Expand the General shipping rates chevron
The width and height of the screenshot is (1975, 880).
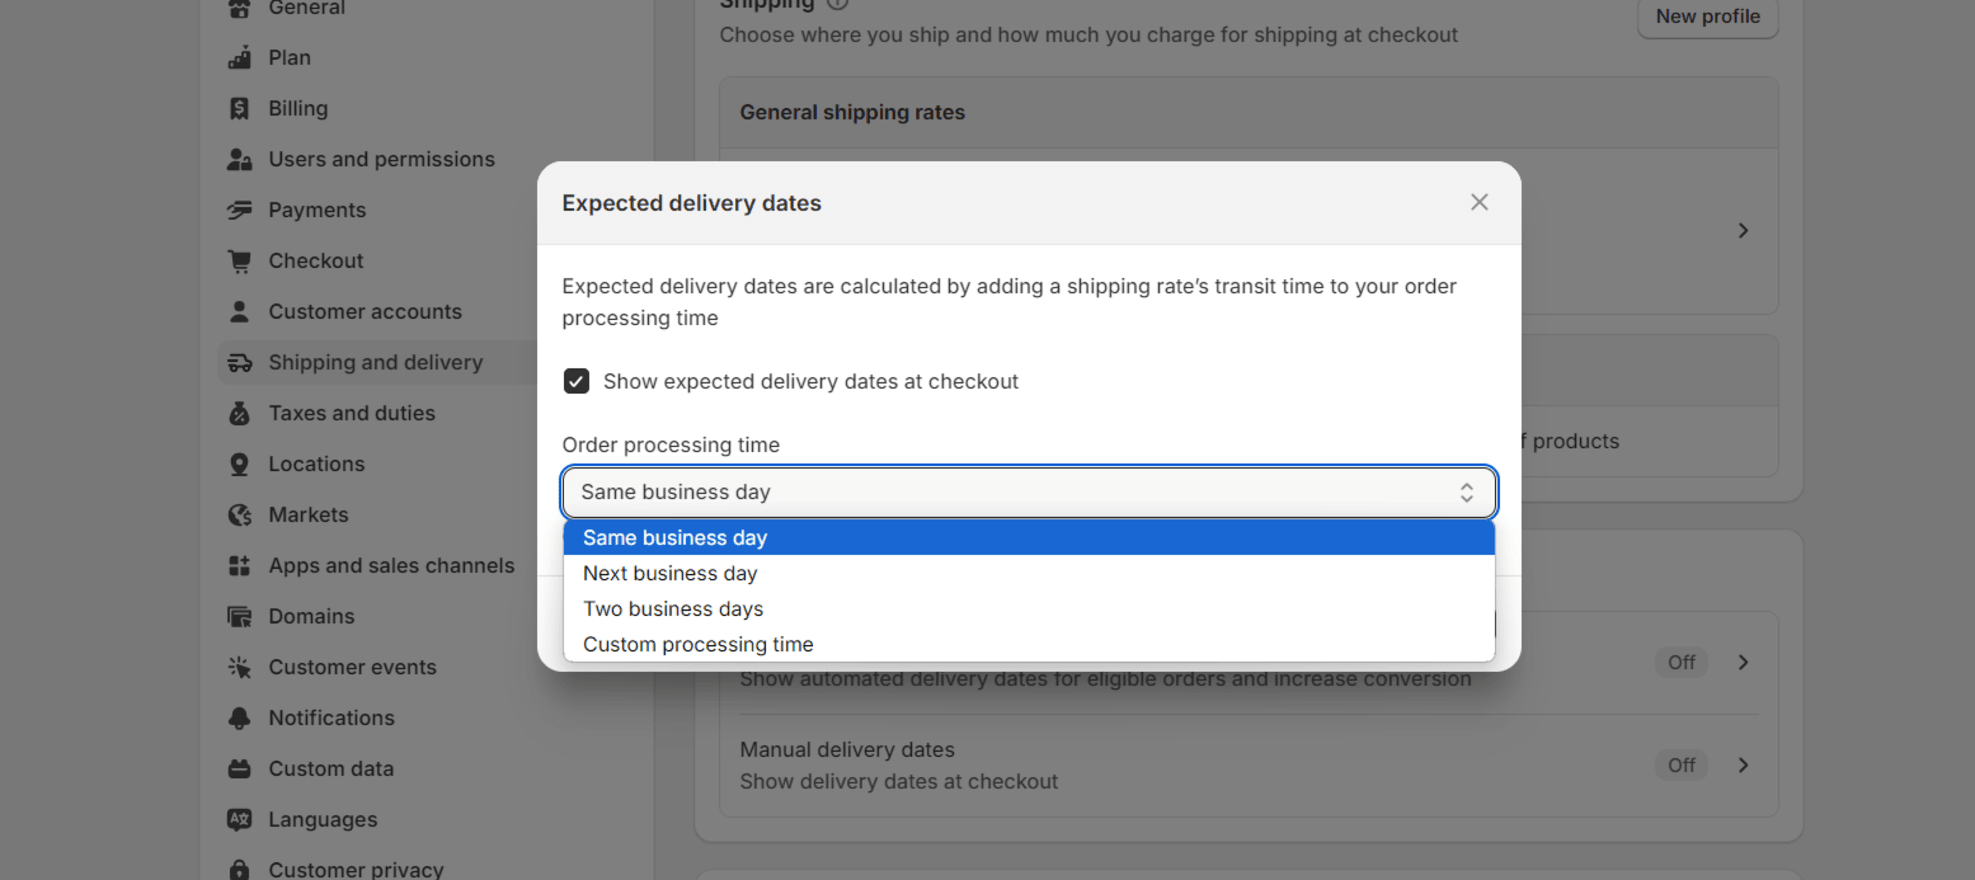point(1743,230)
